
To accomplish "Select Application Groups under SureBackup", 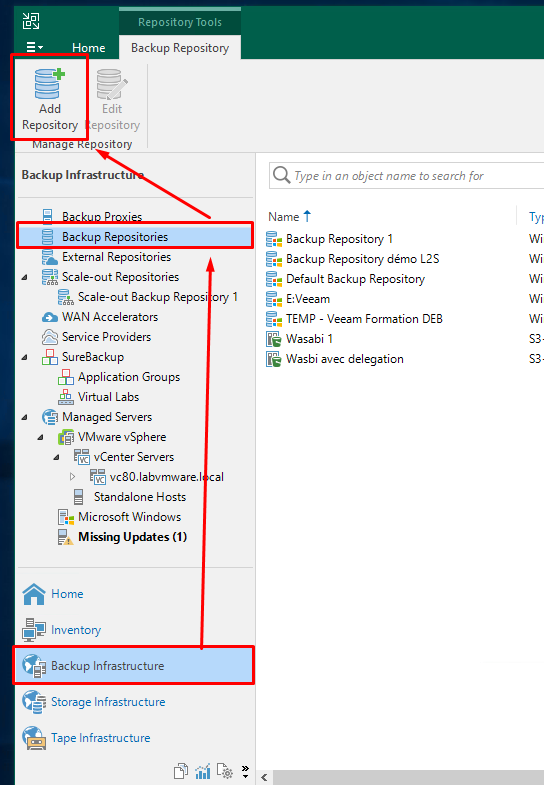I will click(x=129, y=377).
